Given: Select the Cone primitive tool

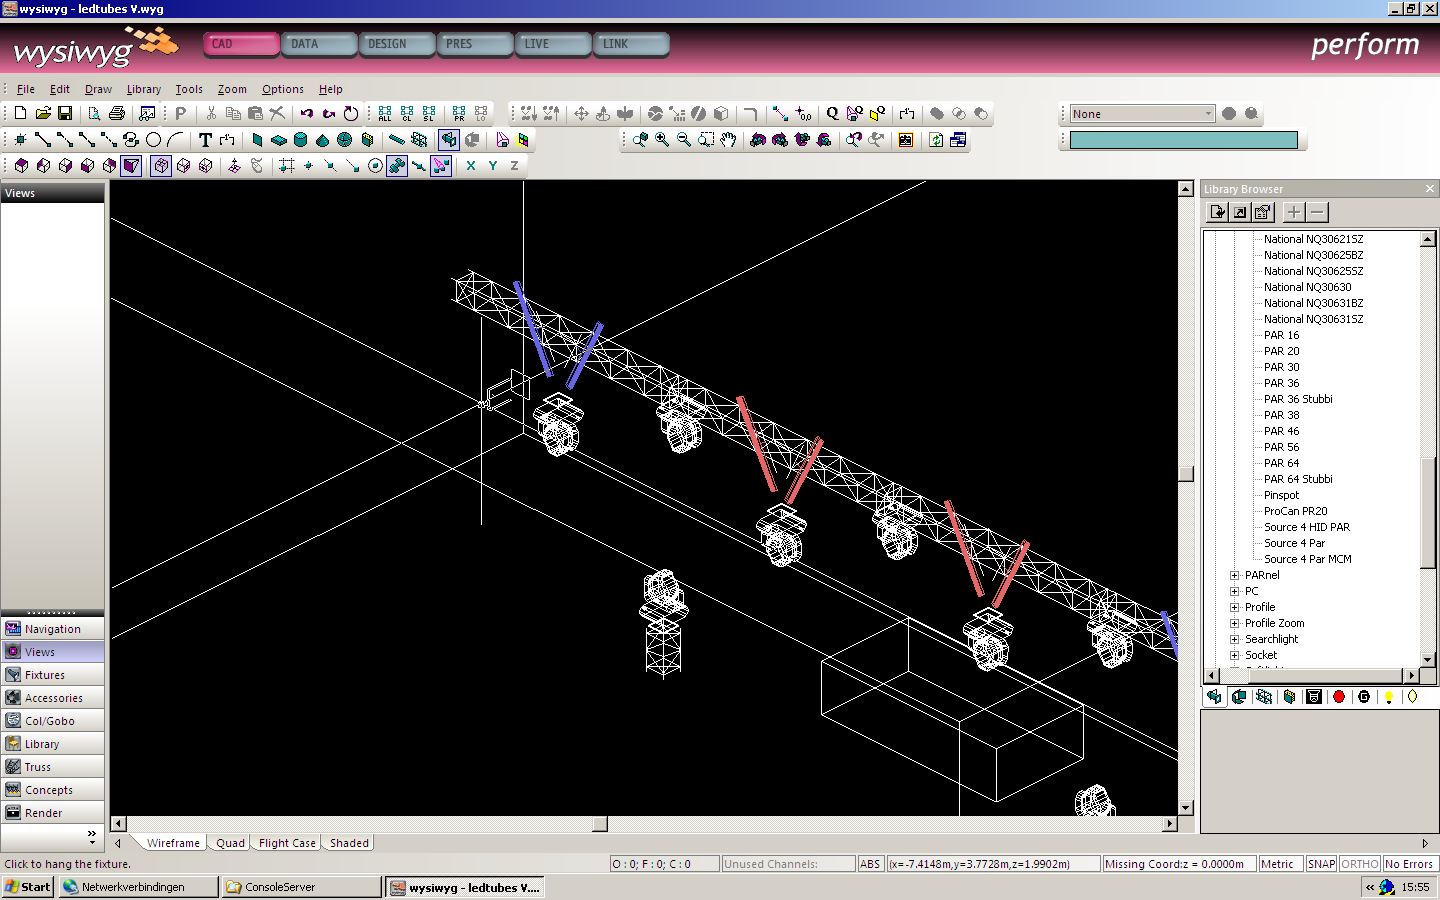Looking at the screenshot, I should click(x=322, y=140).
